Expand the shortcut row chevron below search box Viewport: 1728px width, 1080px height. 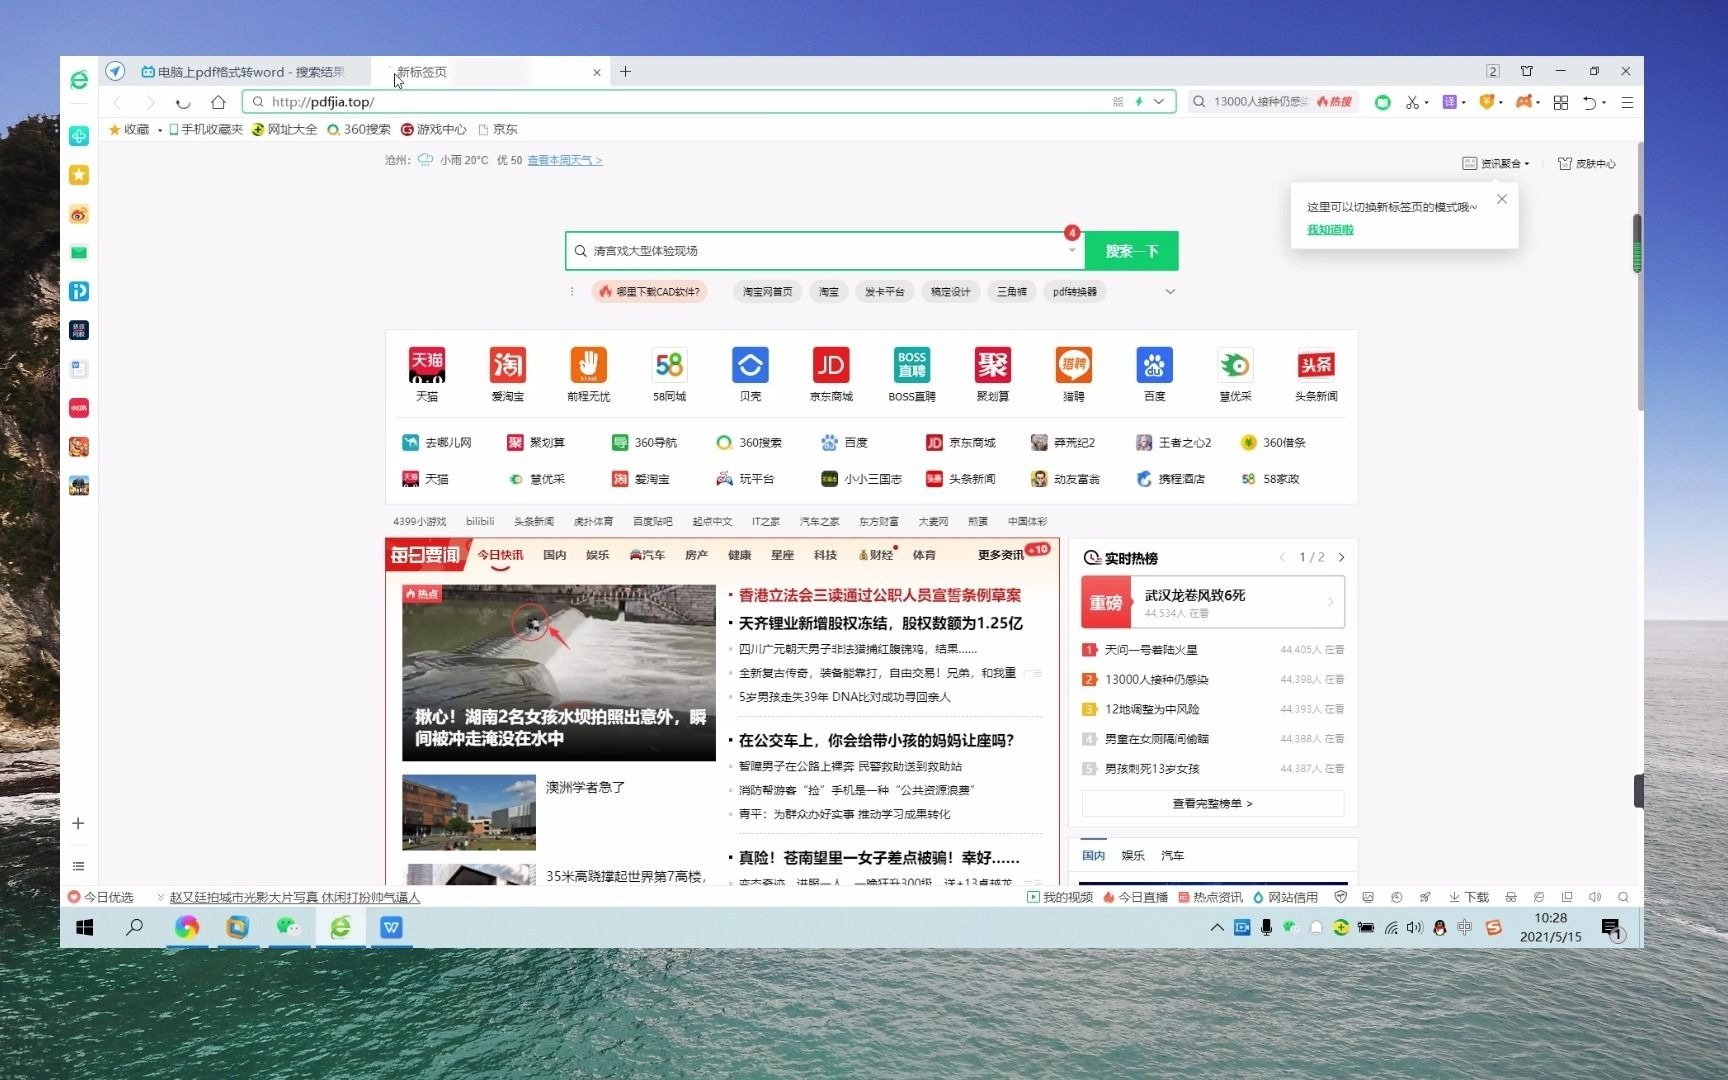click(x=1169, y=291)
